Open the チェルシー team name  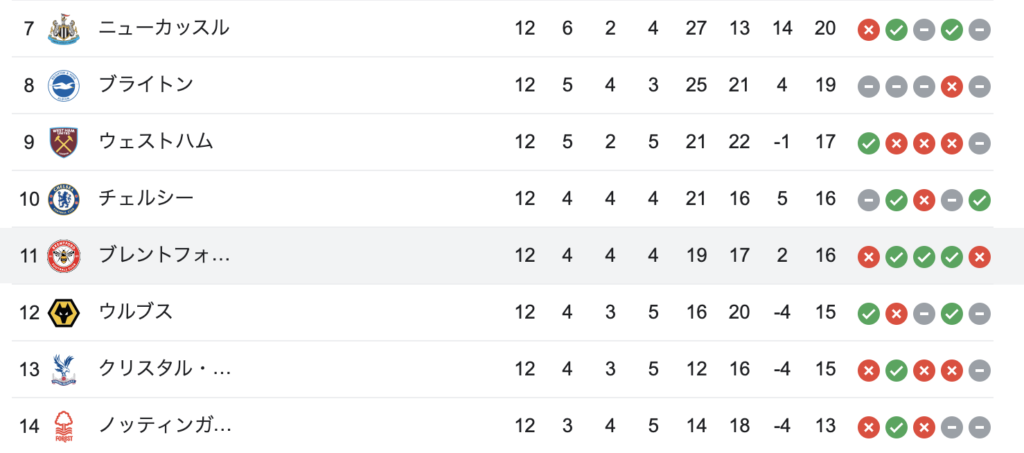146,198
